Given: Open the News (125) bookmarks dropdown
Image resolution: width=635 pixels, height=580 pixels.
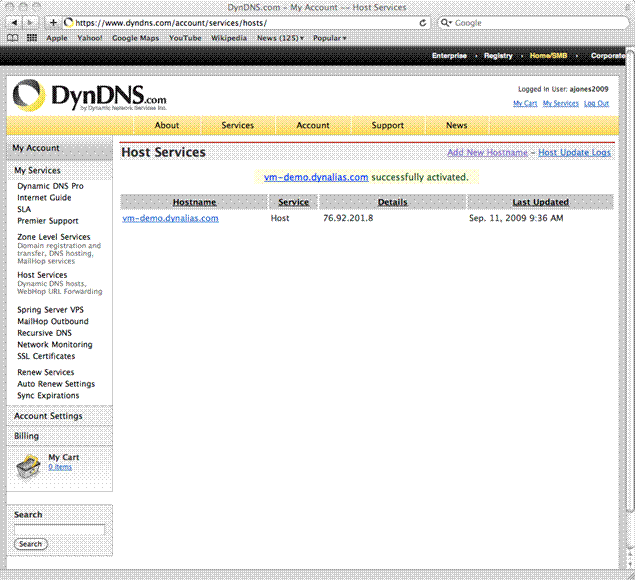Looking at the screenshot, I should pyautogui.click(x=280, y=38).
